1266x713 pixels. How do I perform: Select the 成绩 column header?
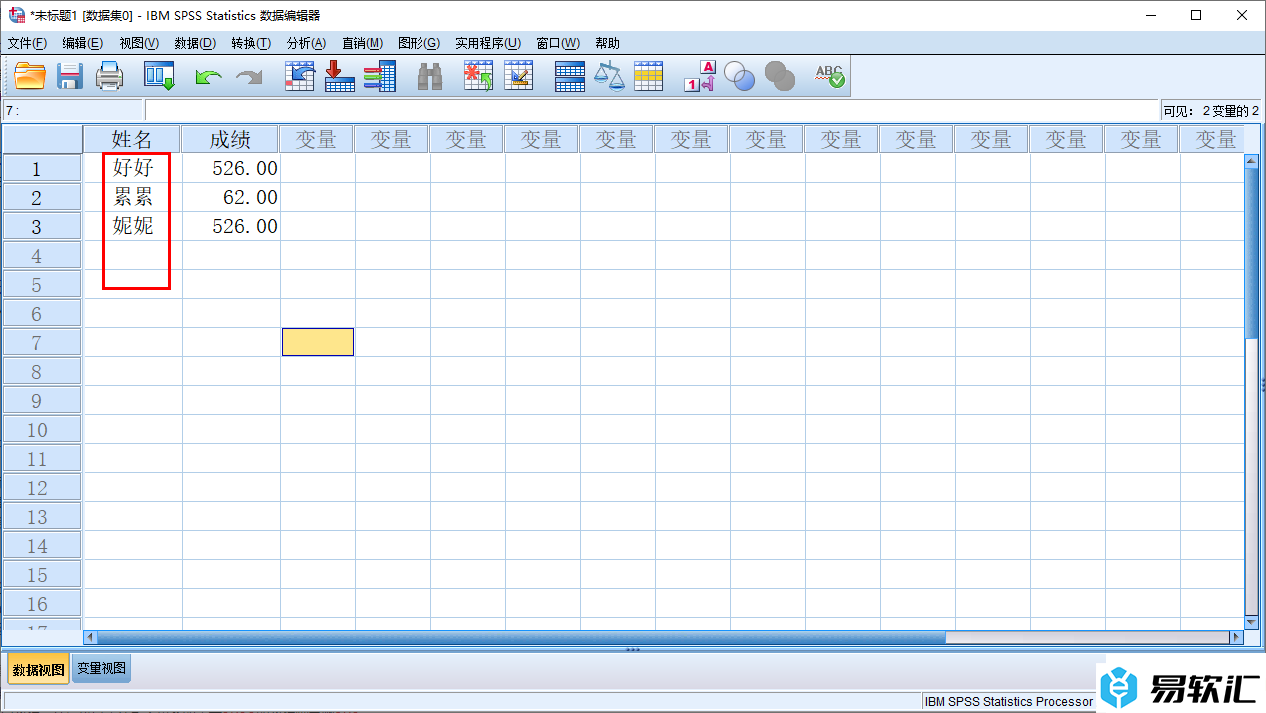(230, 139)
